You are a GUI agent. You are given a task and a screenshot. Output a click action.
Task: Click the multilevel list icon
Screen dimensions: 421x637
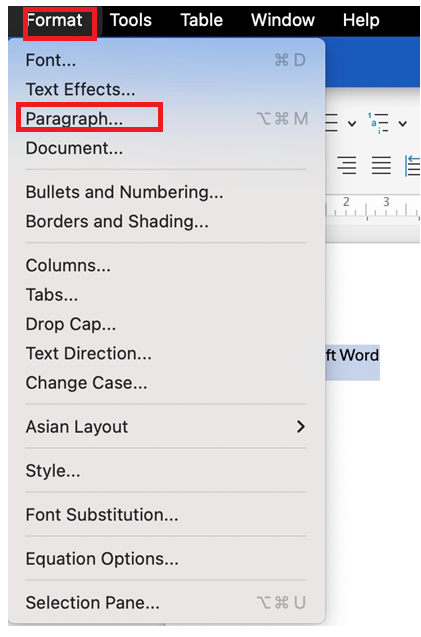click(x=378, y=123)
